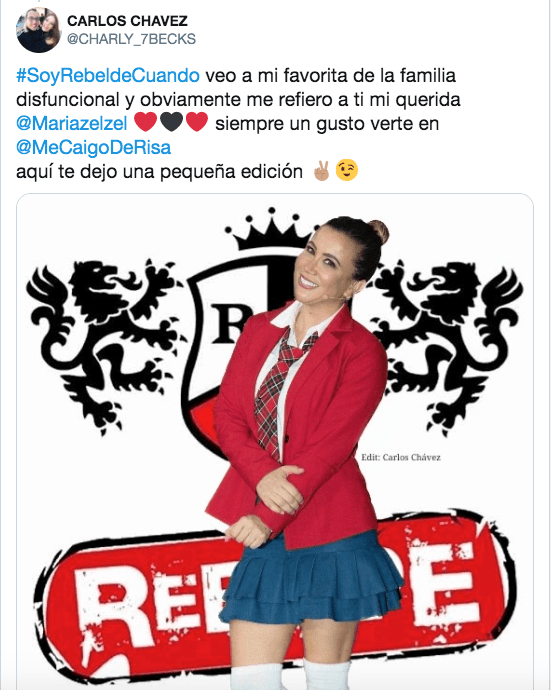Image resolution: width=551 pixels, height=690 pixels.
Task: Click the woman's blue pleated skirt
Action: click(x=311, y=579)
